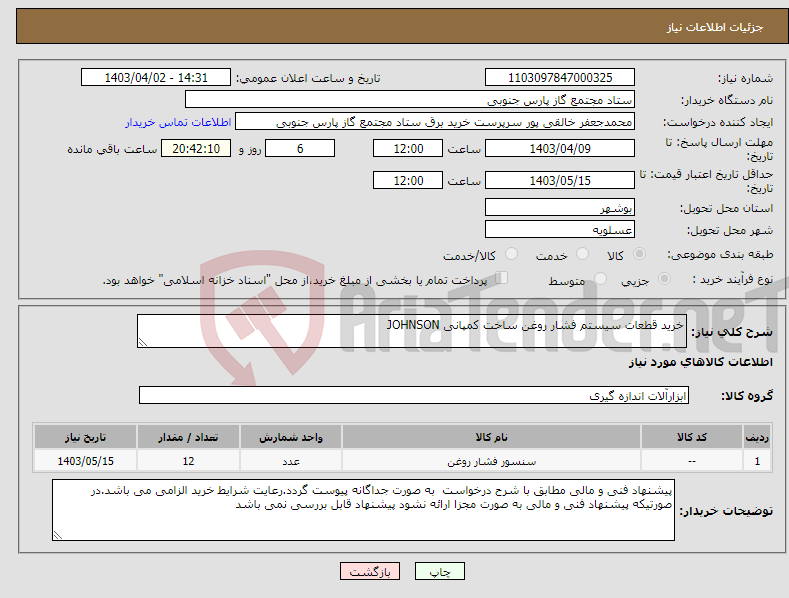This screenshot has width=789, height=598.
Task: Click the table date cell 1403/05/15
Action: (86, 461)
